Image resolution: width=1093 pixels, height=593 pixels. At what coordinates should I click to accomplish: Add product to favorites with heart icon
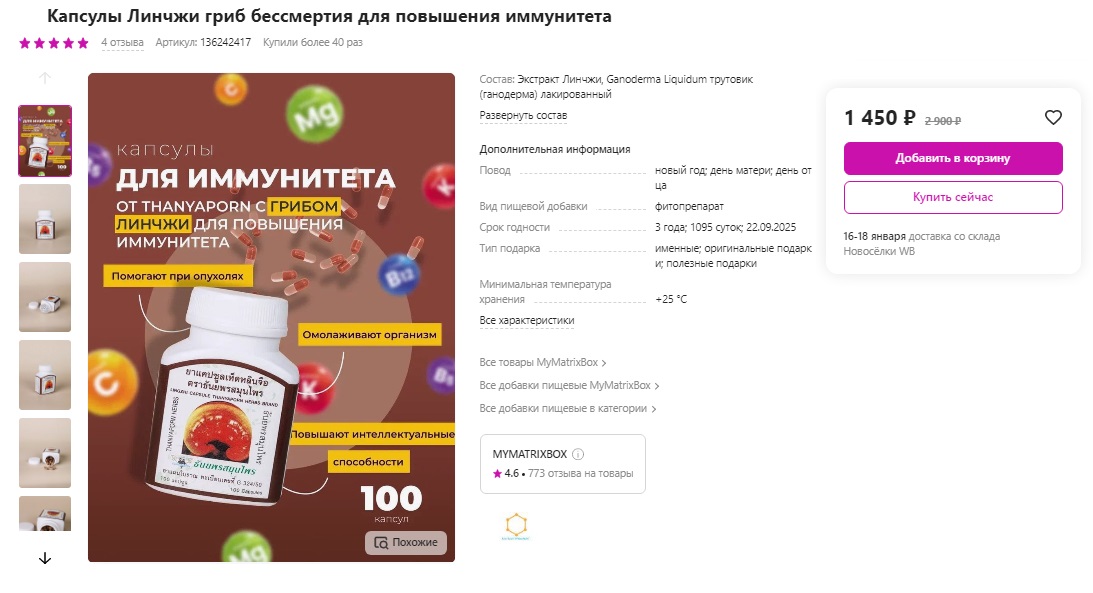1053,118
